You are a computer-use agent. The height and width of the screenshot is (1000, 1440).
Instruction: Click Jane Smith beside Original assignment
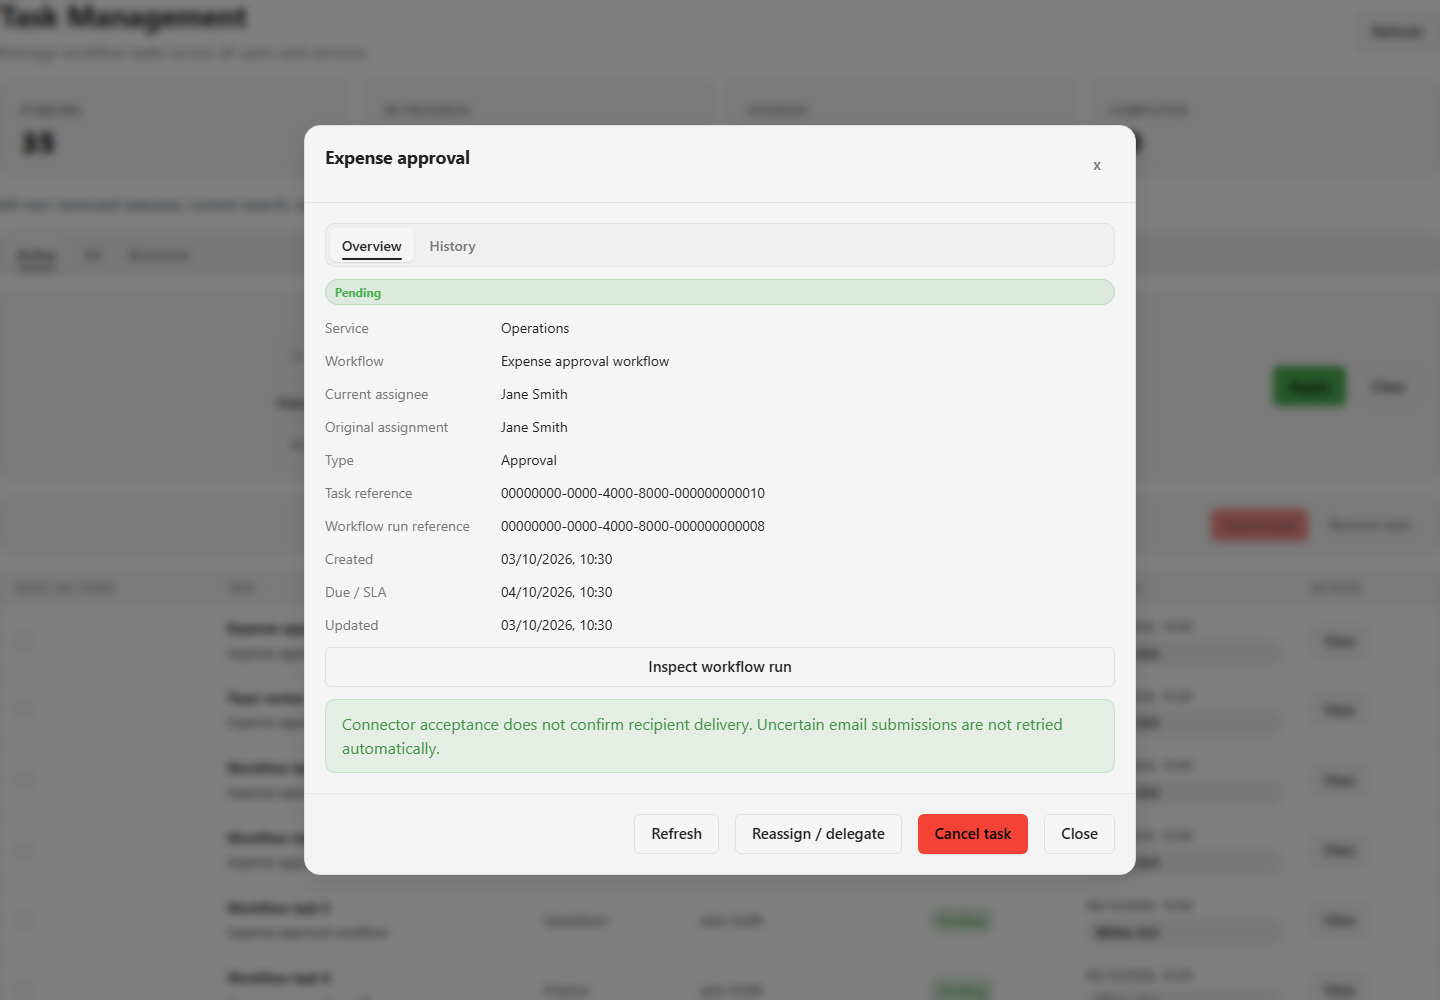pos(534,427)
